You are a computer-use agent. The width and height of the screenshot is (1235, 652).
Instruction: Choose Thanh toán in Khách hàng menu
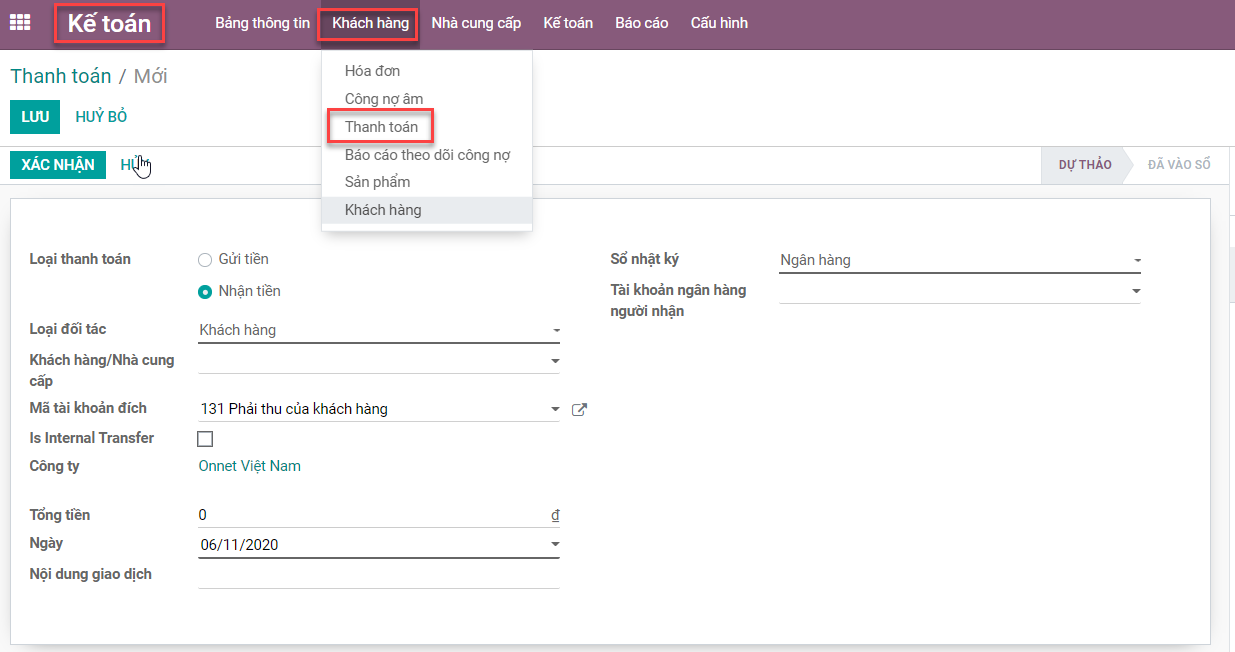(x=381, y=127)
